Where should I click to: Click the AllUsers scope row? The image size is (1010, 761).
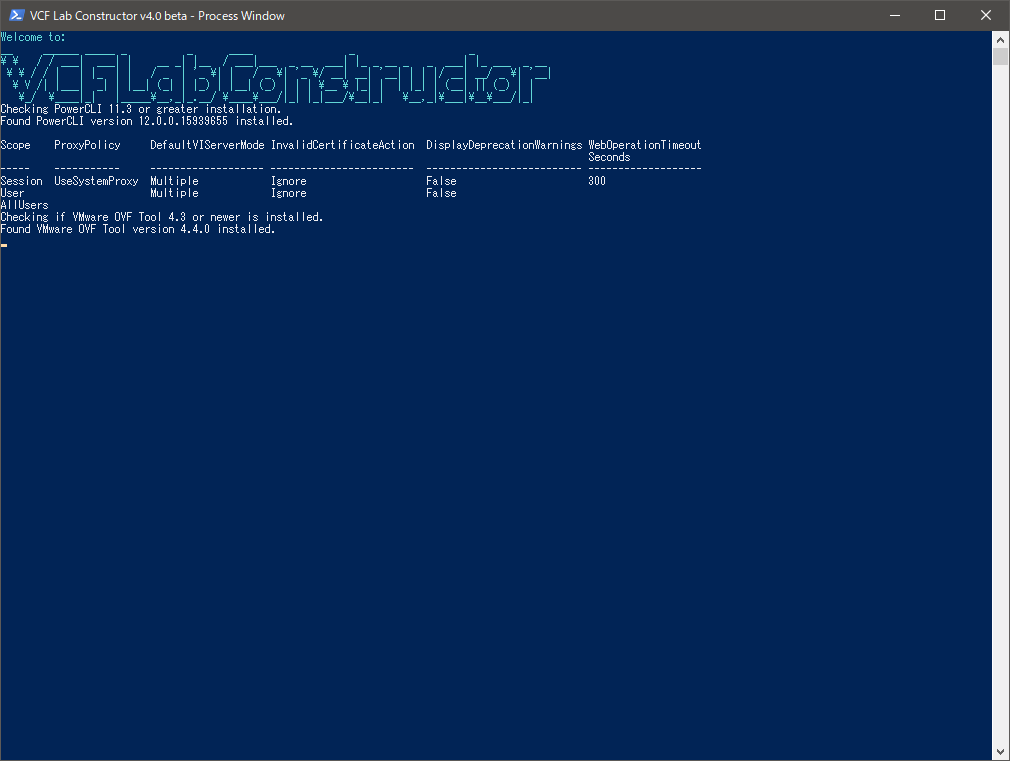24,205
